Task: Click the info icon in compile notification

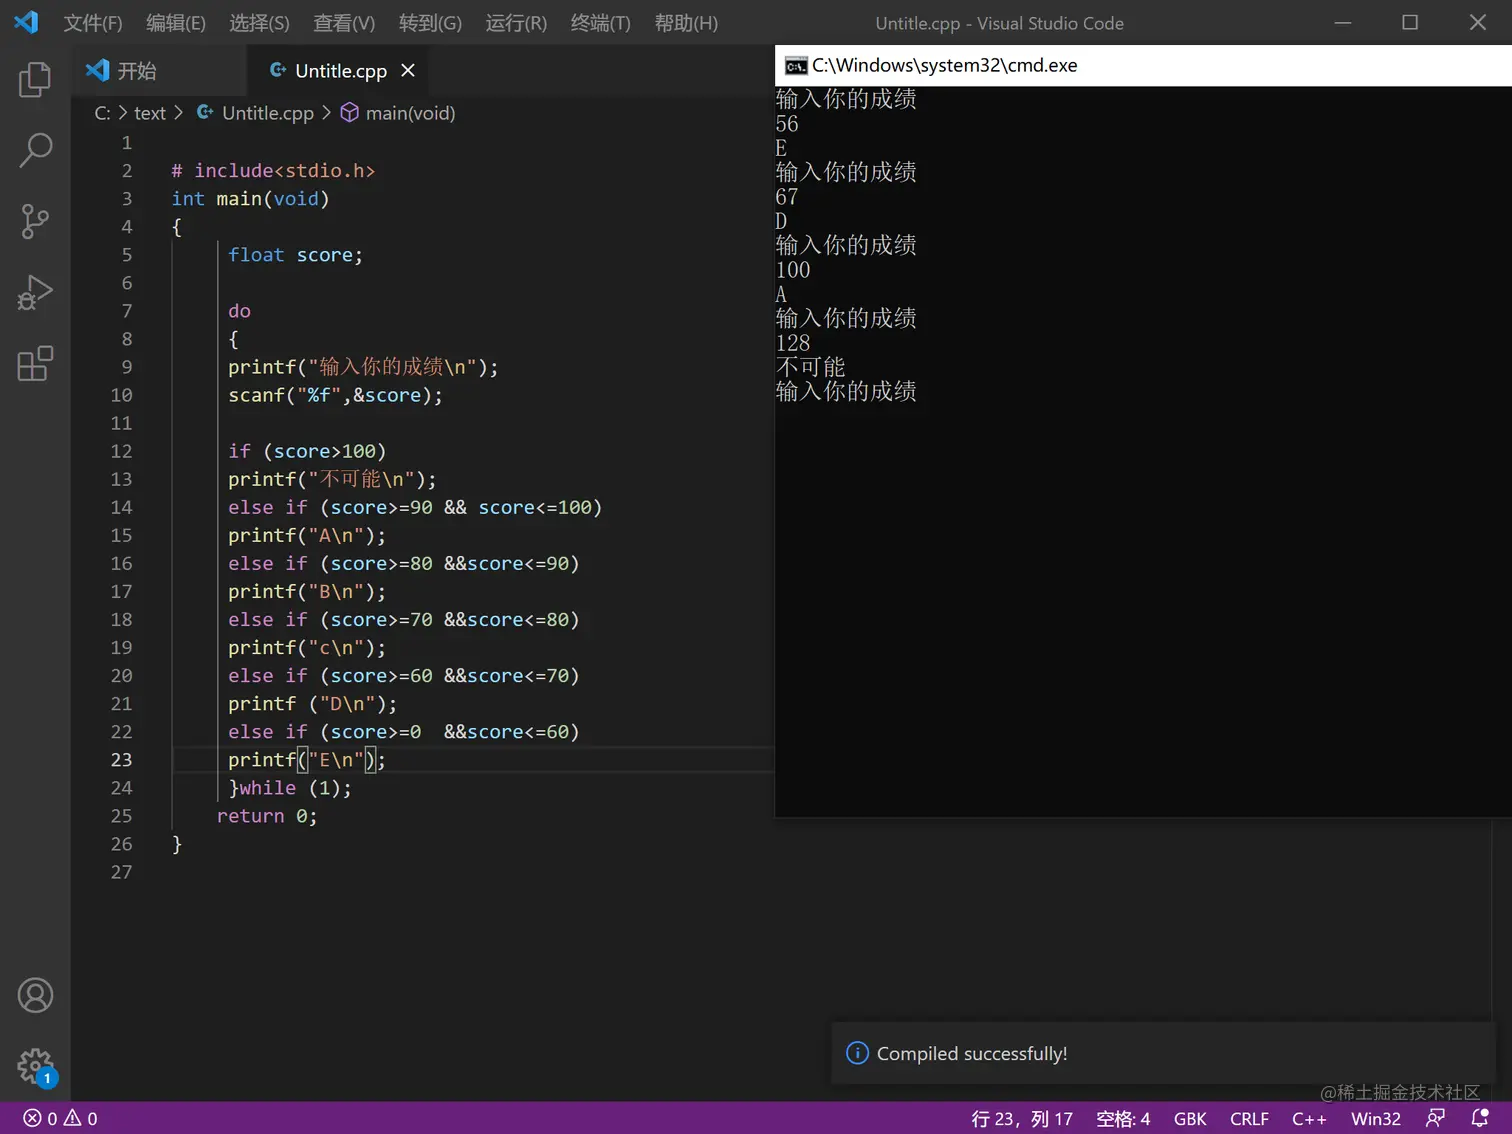Action: 857,1053
